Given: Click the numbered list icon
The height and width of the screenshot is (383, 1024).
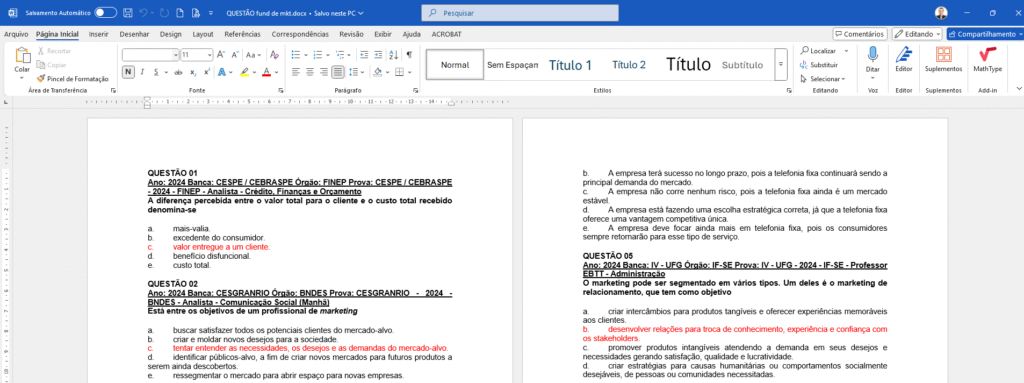Looking at the screenshot, I should tap(317, 55).
